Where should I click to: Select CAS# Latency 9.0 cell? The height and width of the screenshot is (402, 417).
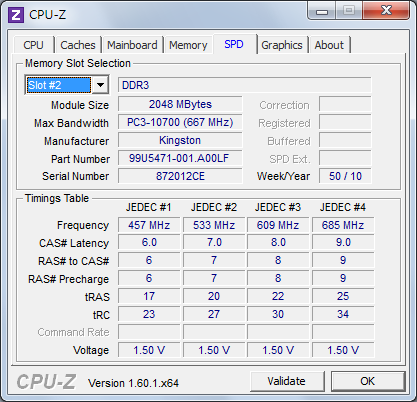point(343,242)
